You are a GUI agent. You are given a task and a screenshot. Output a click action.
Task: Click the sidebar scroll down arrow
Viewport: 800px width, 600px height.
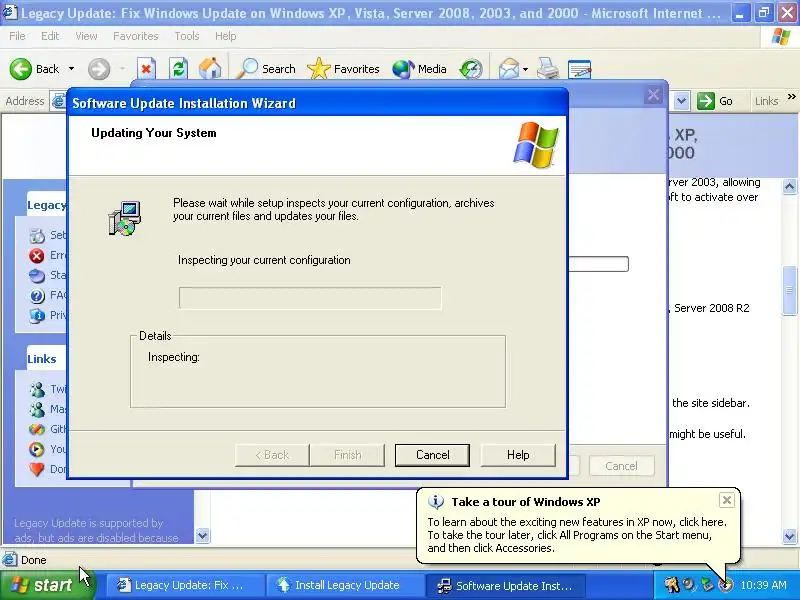pyautogui.click(x=203, y=536)
